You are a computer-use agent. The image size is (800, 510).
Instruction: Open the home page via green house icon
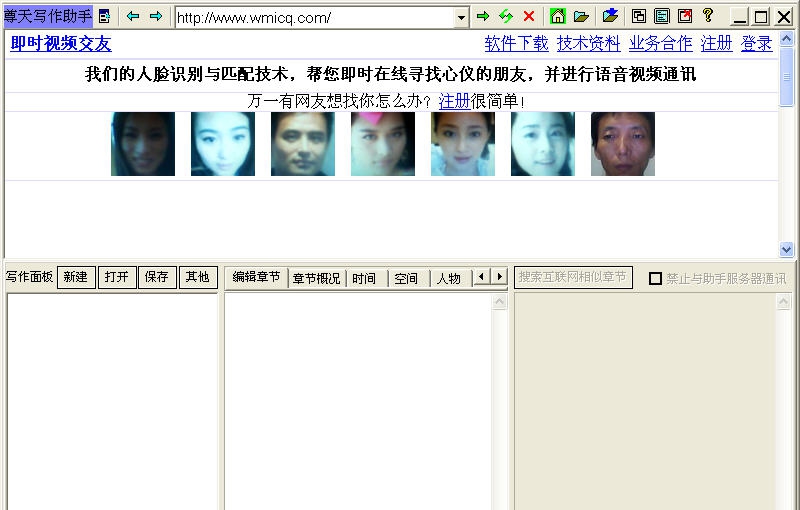tap(558, 16)
